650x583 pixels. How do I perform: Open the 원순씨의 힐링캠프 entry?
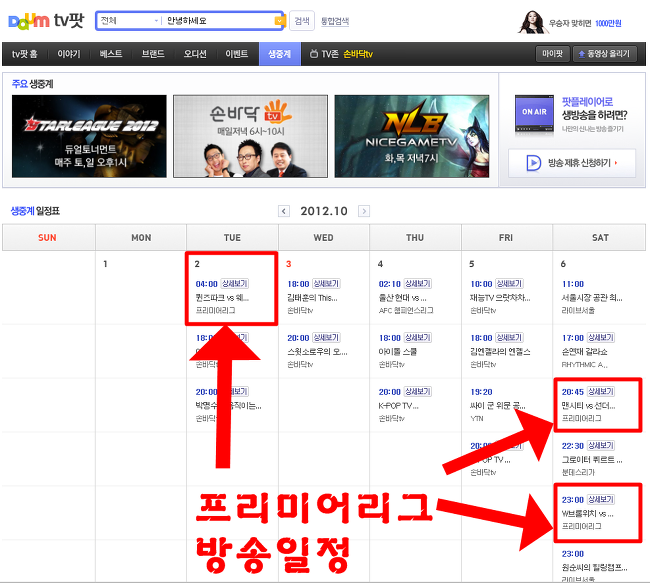coord(594,567)
